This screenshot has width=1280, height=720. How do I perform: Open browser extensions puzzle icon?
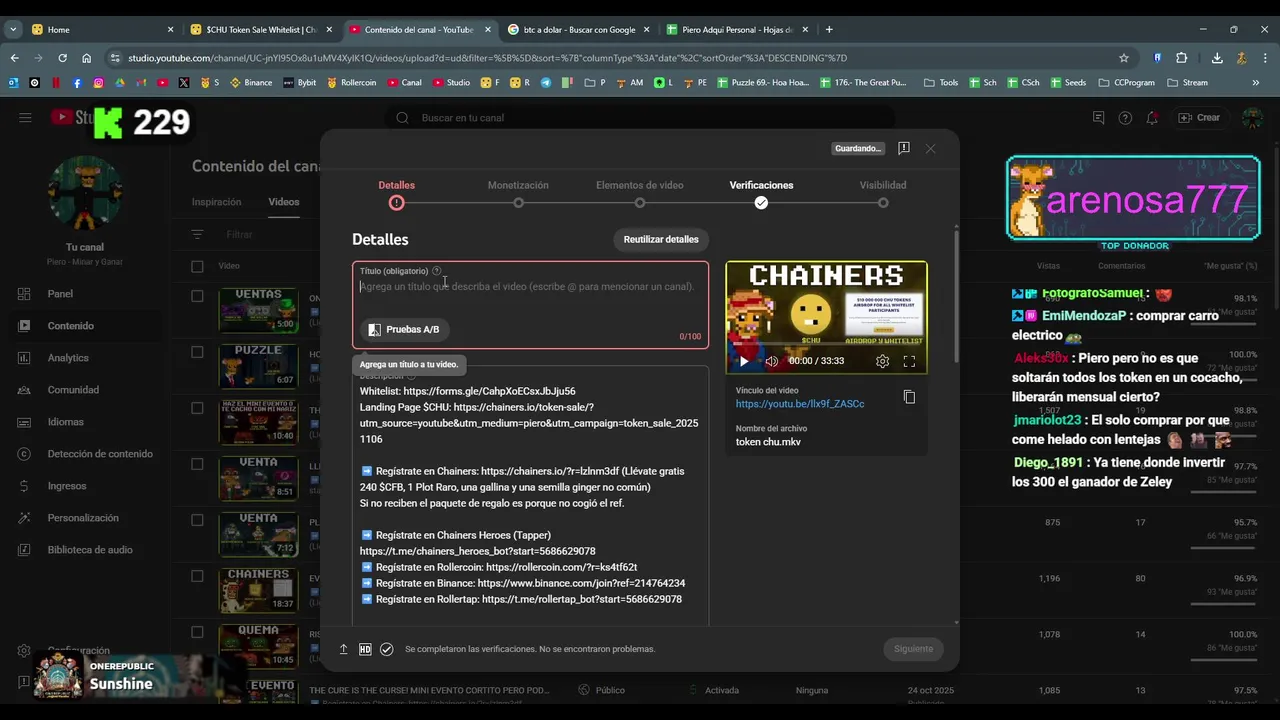[x=1181, y=58]
